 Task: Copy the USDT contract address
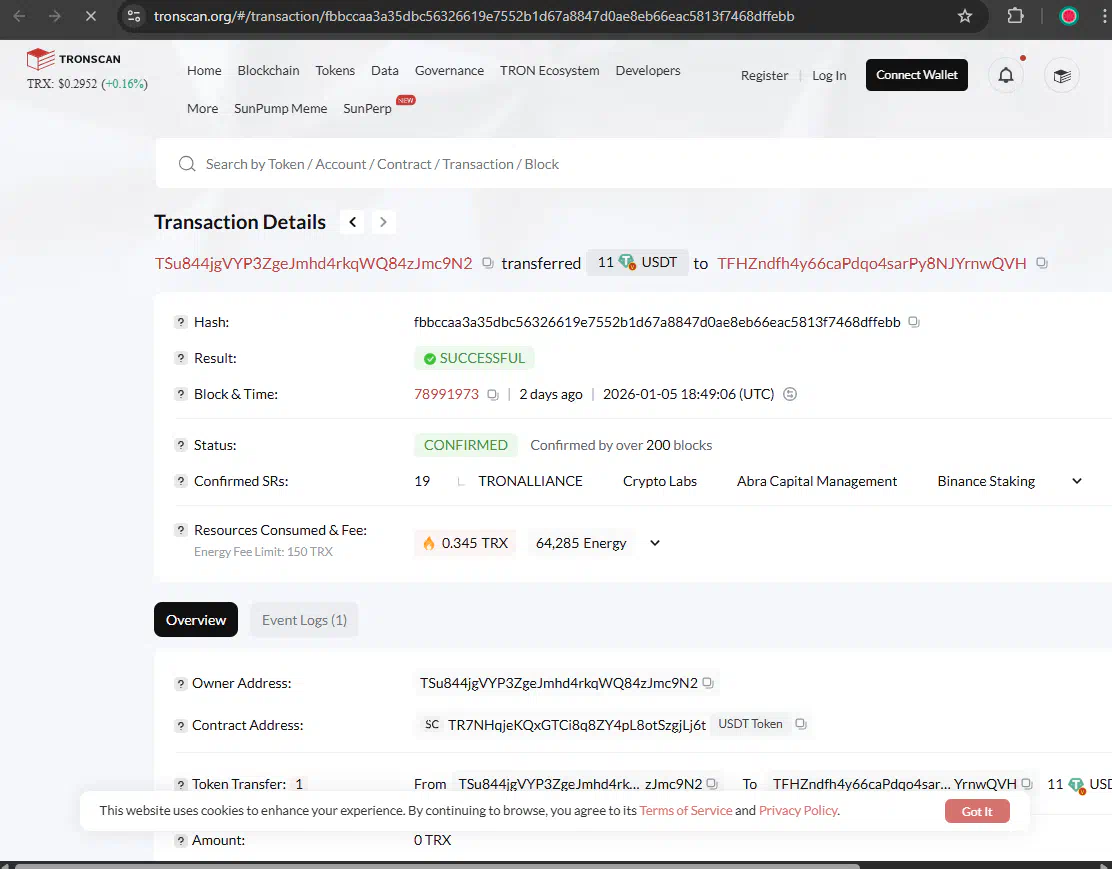[800, 724]
